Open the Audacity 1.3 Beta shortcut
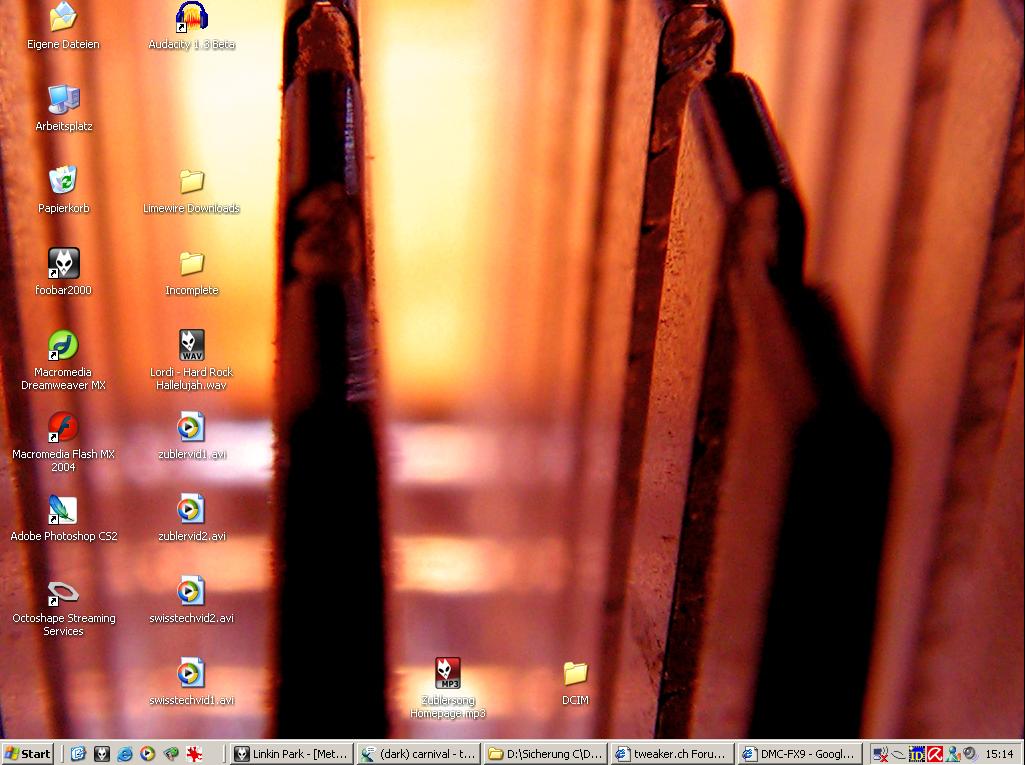The height and width of the screenshot is (765, 1025). tap(191, 17)
